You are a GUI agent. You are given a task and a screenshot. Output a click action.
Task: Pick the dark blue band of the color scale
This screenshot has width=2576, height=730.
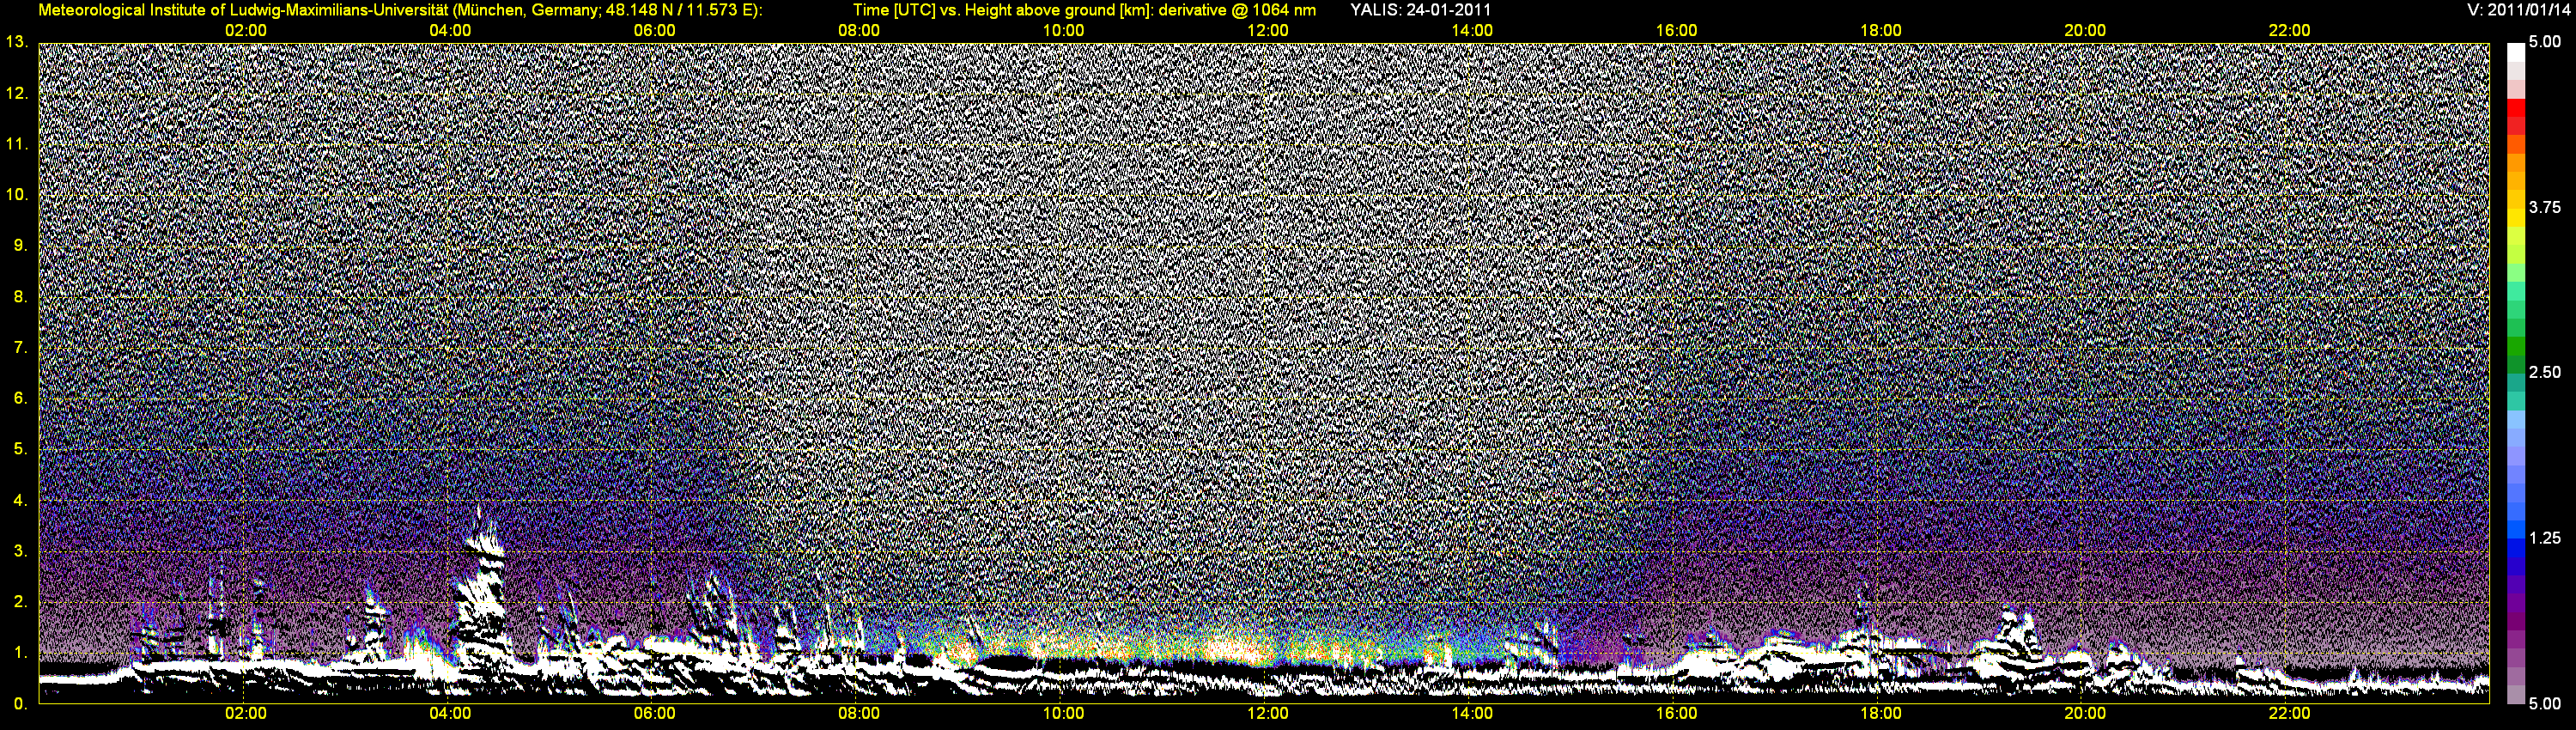coord(2515,565)
